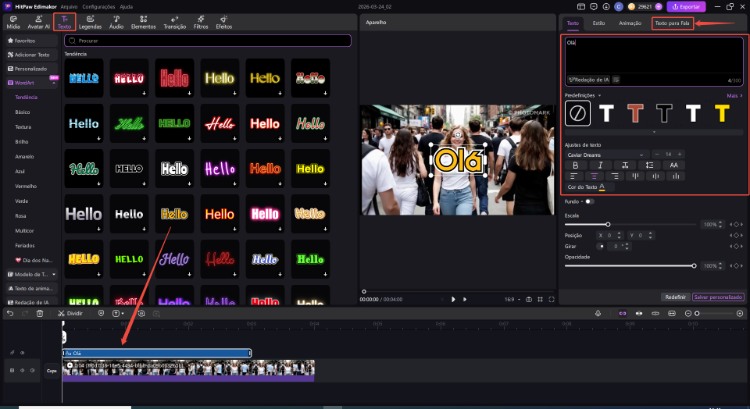Adjust line spacing of text
The width and height of the screenshot is (750, 409).
pos(649,165)
